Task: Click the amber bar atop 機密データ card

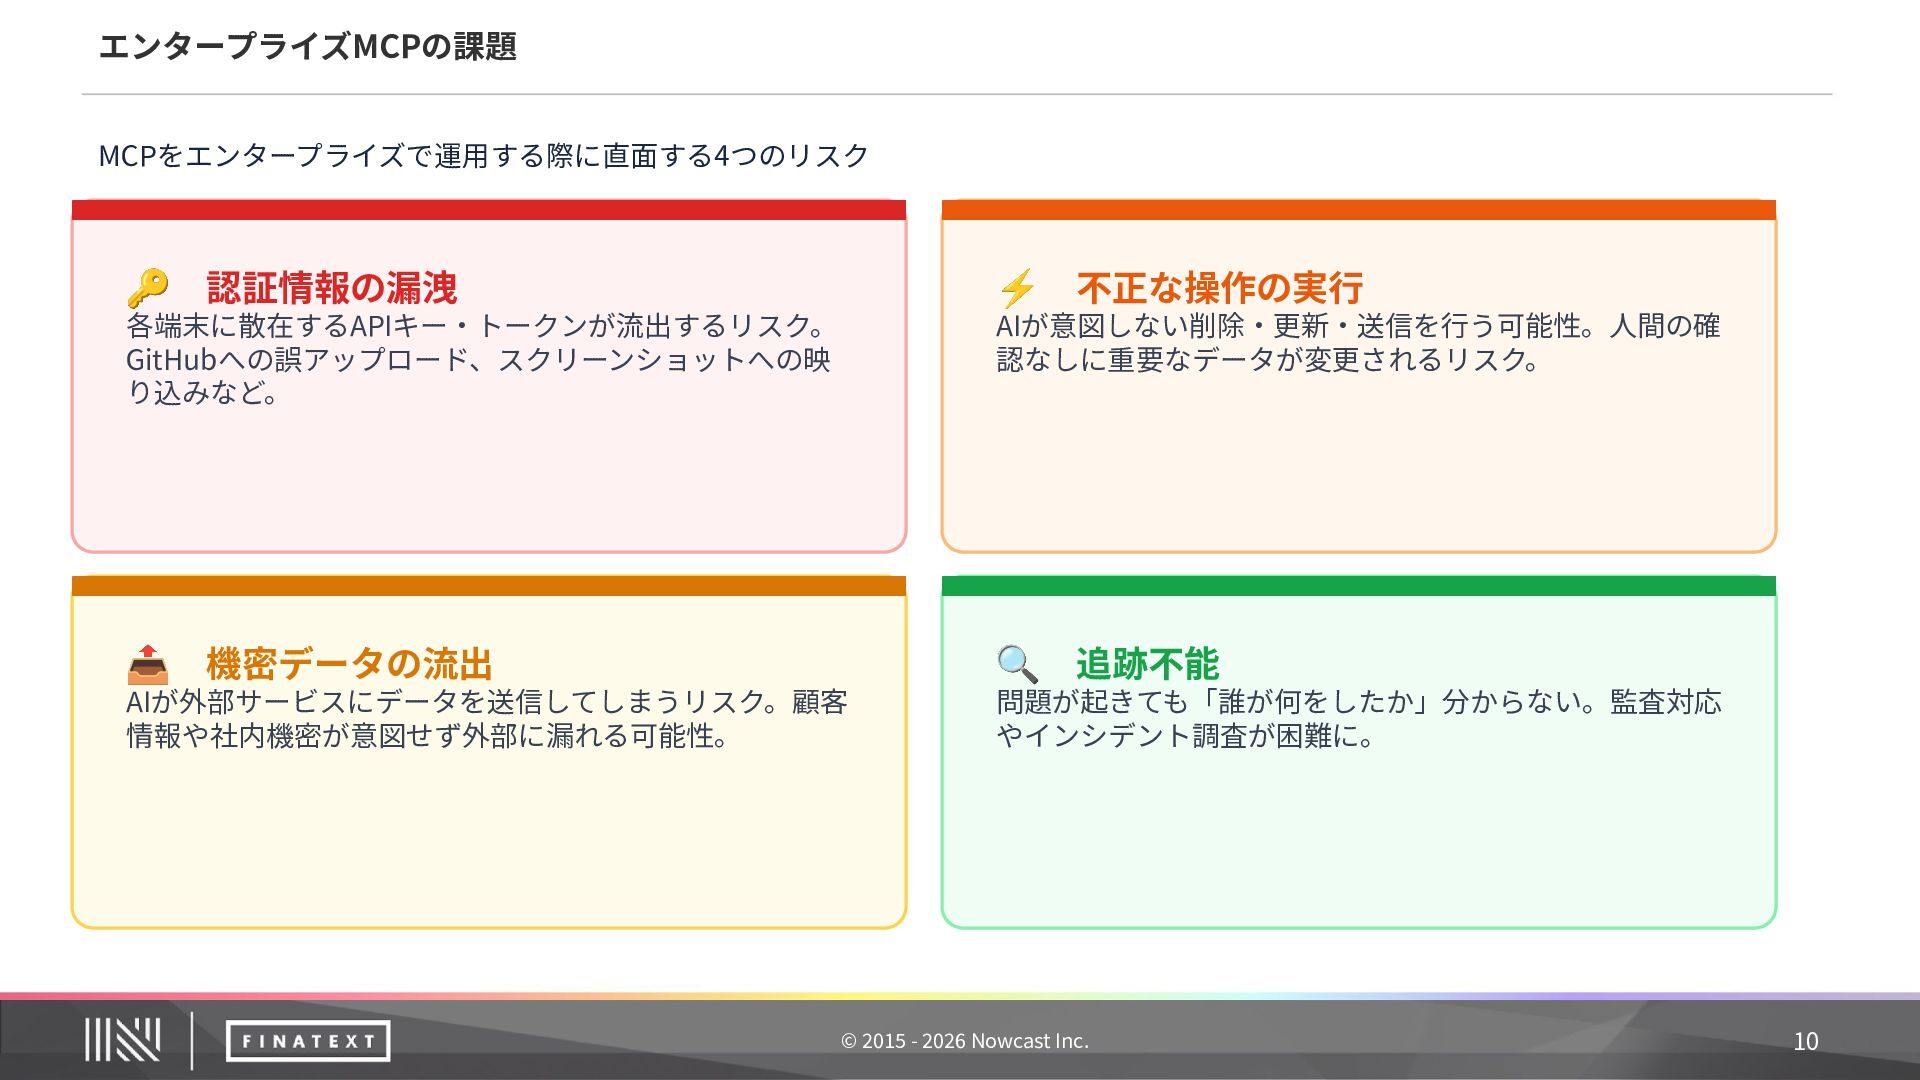Action: point(488,586)
